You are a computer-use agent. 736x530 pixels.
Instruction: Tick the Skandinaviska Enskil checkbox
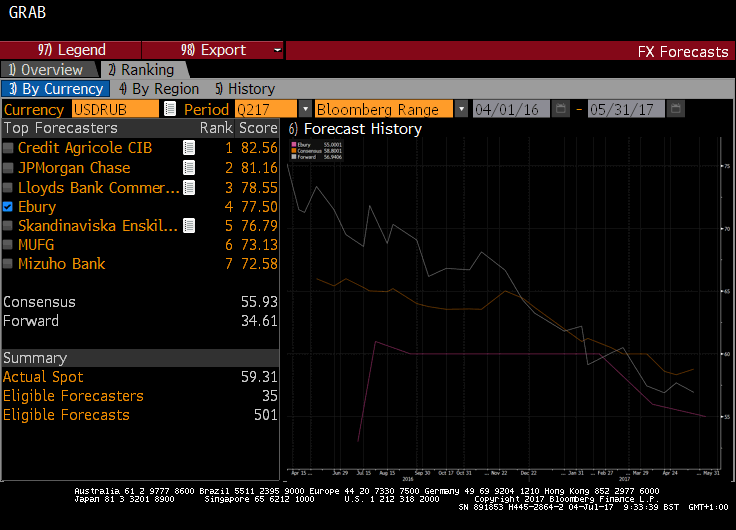(8, 226)
